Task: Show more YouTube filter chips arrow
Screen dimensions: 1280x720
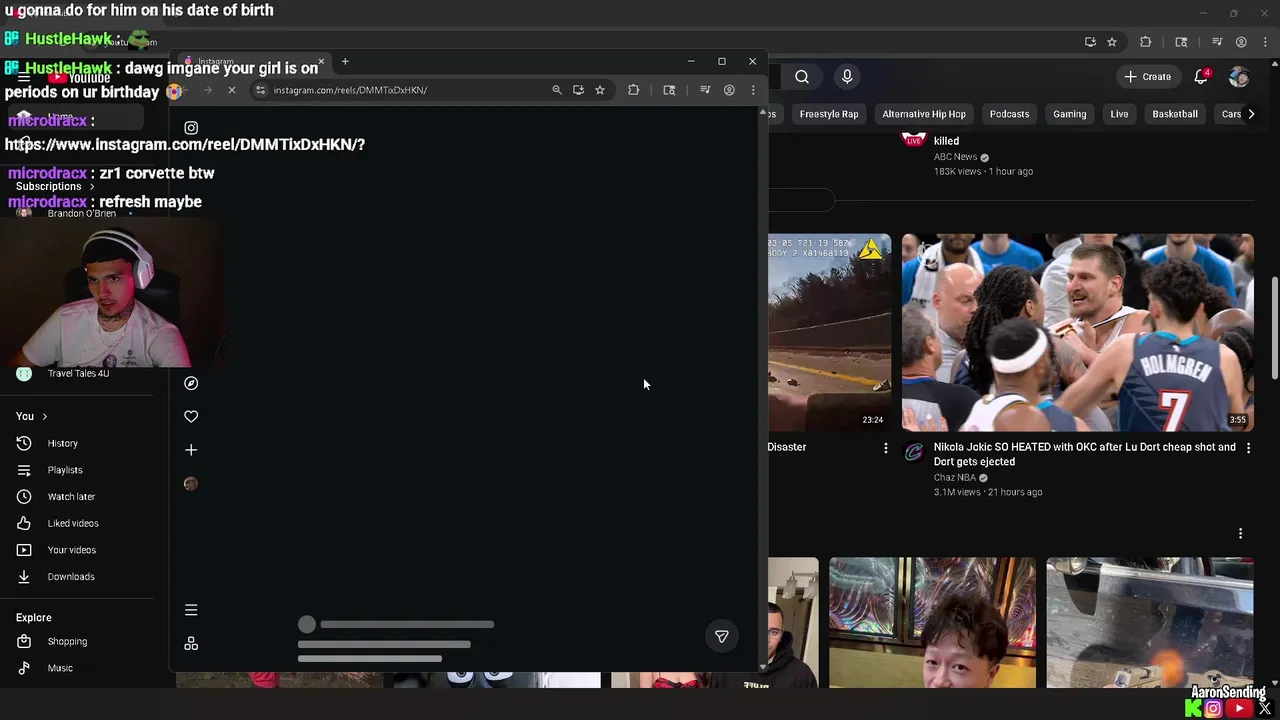Action: tap(1250, 114)
